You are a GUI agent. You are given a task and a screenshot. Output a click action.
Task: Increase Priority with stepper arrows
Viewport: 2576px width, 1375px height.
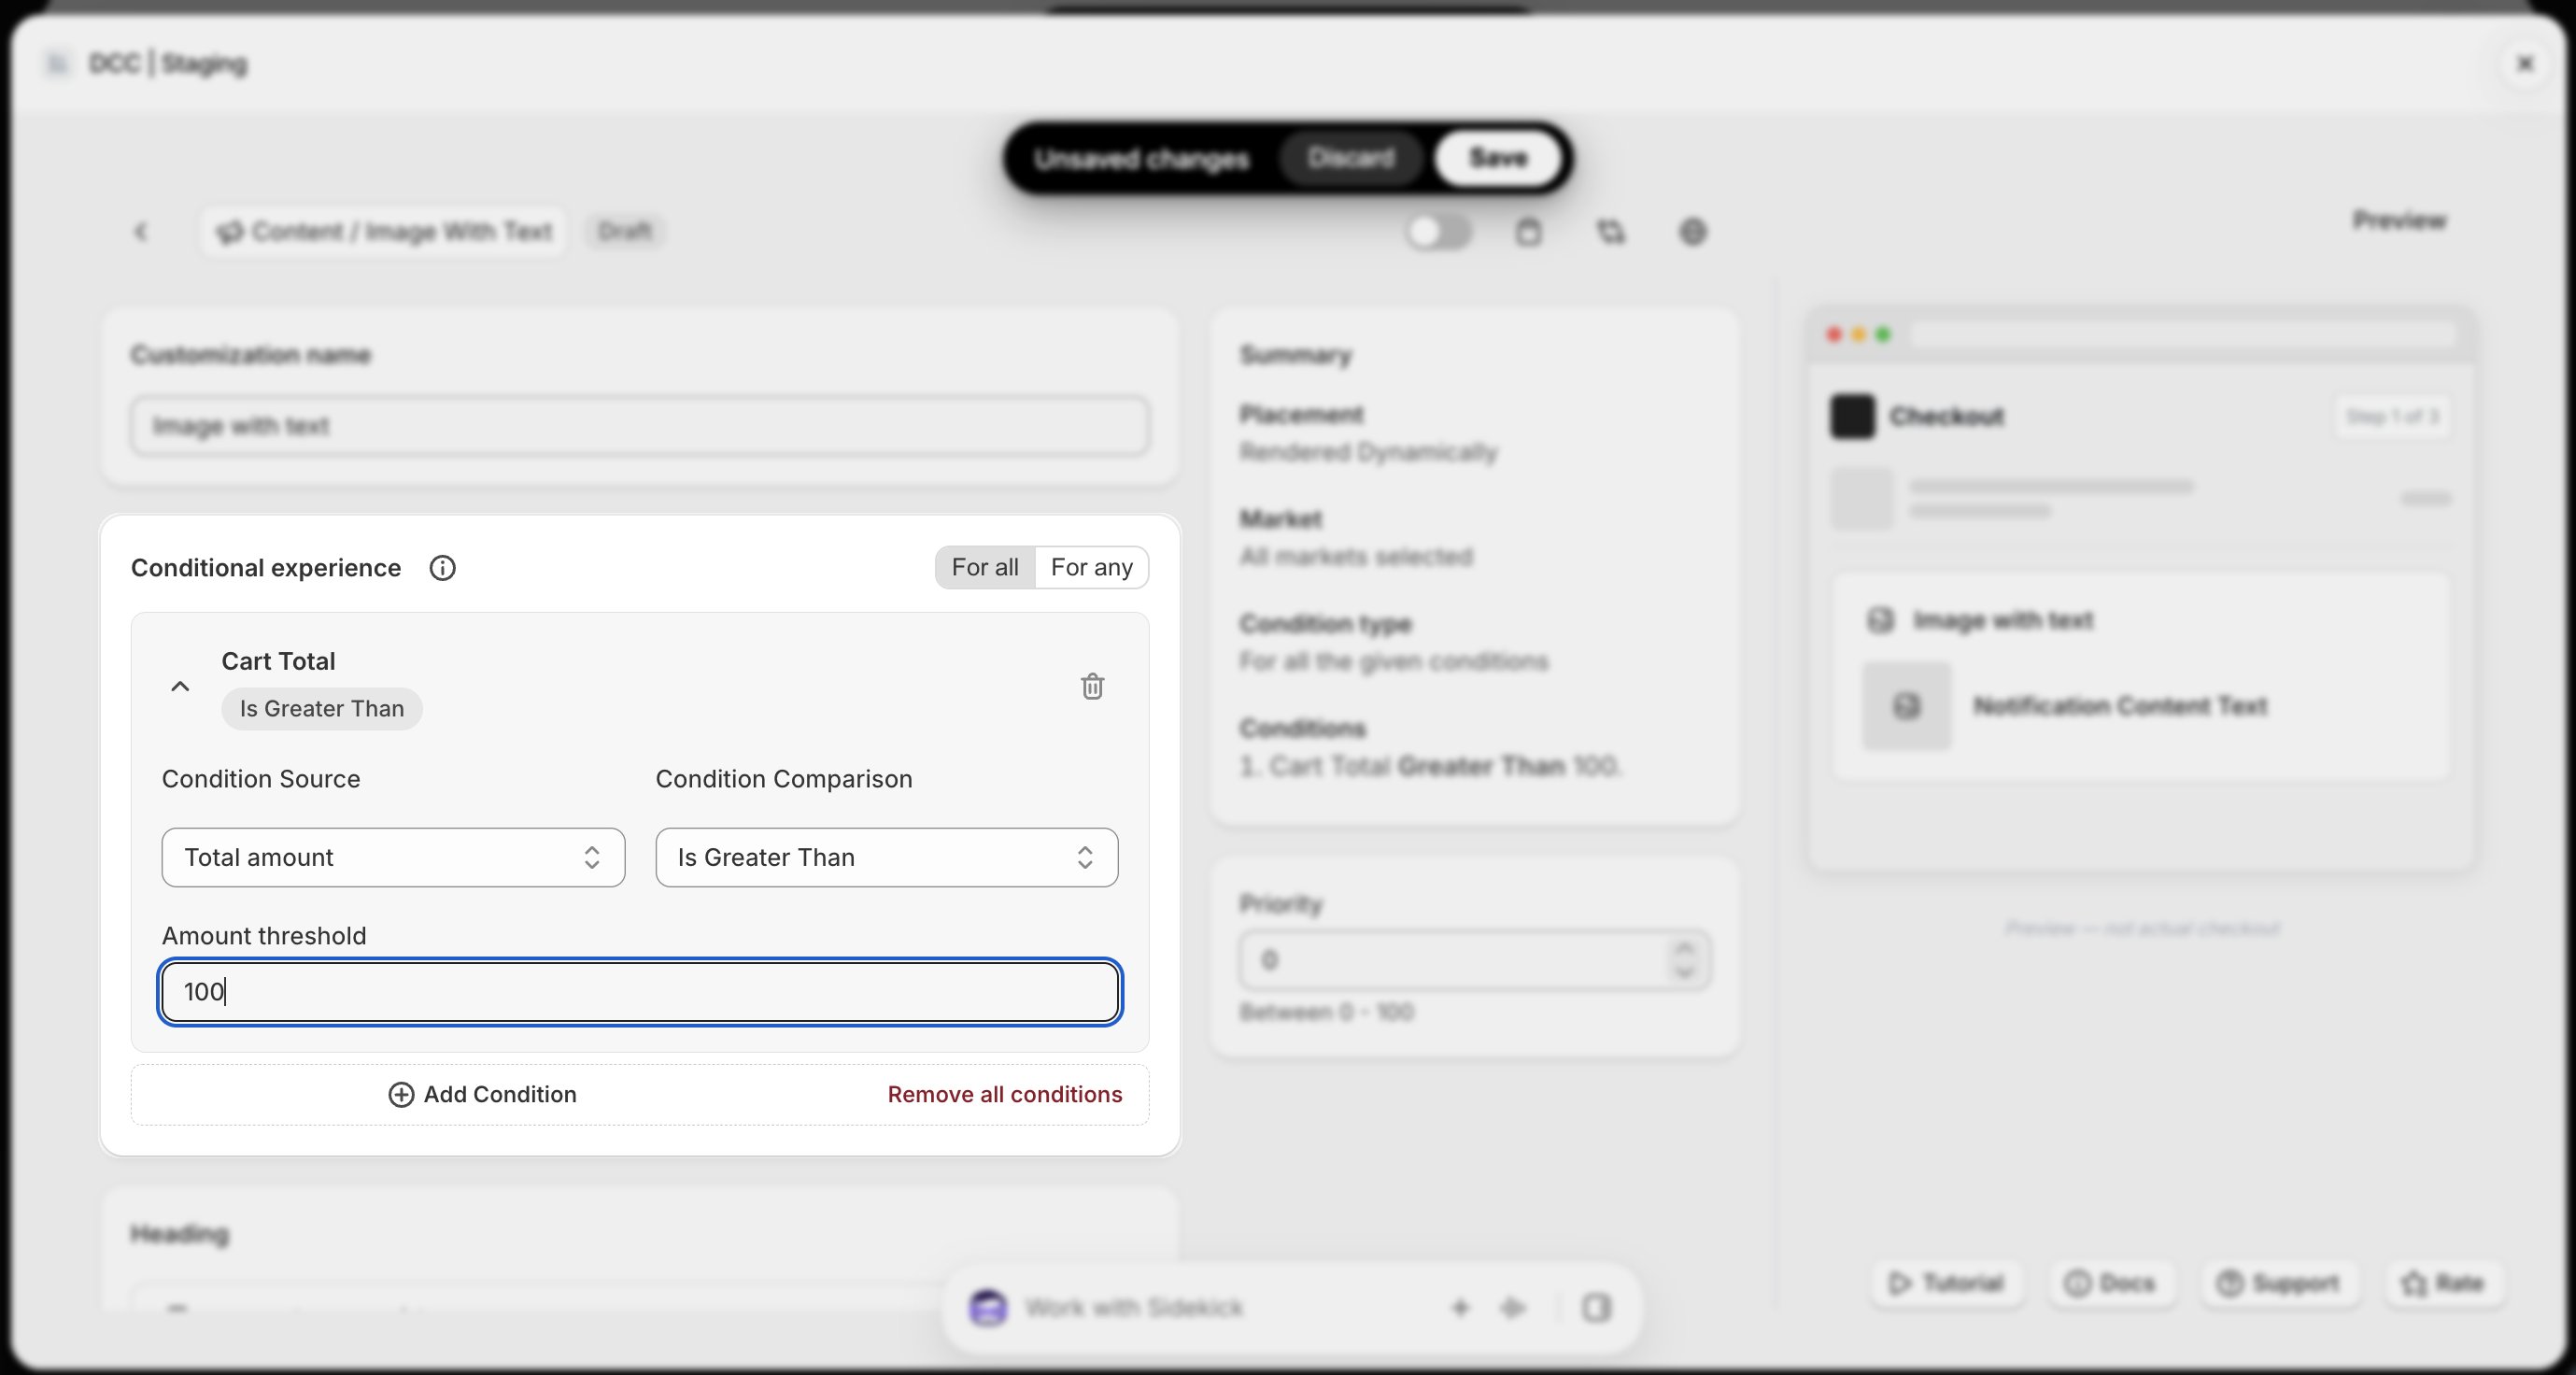coord(1685,948)
